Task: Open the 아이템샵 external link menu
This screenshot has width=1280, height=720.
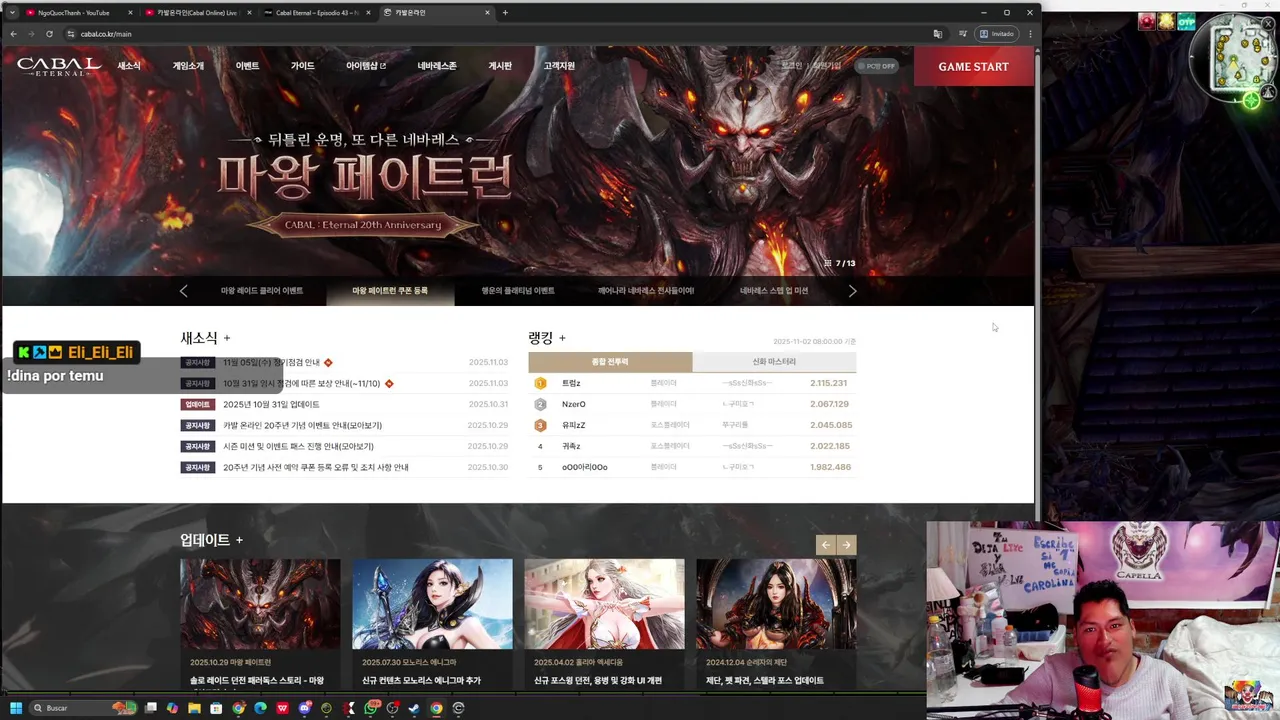Action: tap(366, 66)
